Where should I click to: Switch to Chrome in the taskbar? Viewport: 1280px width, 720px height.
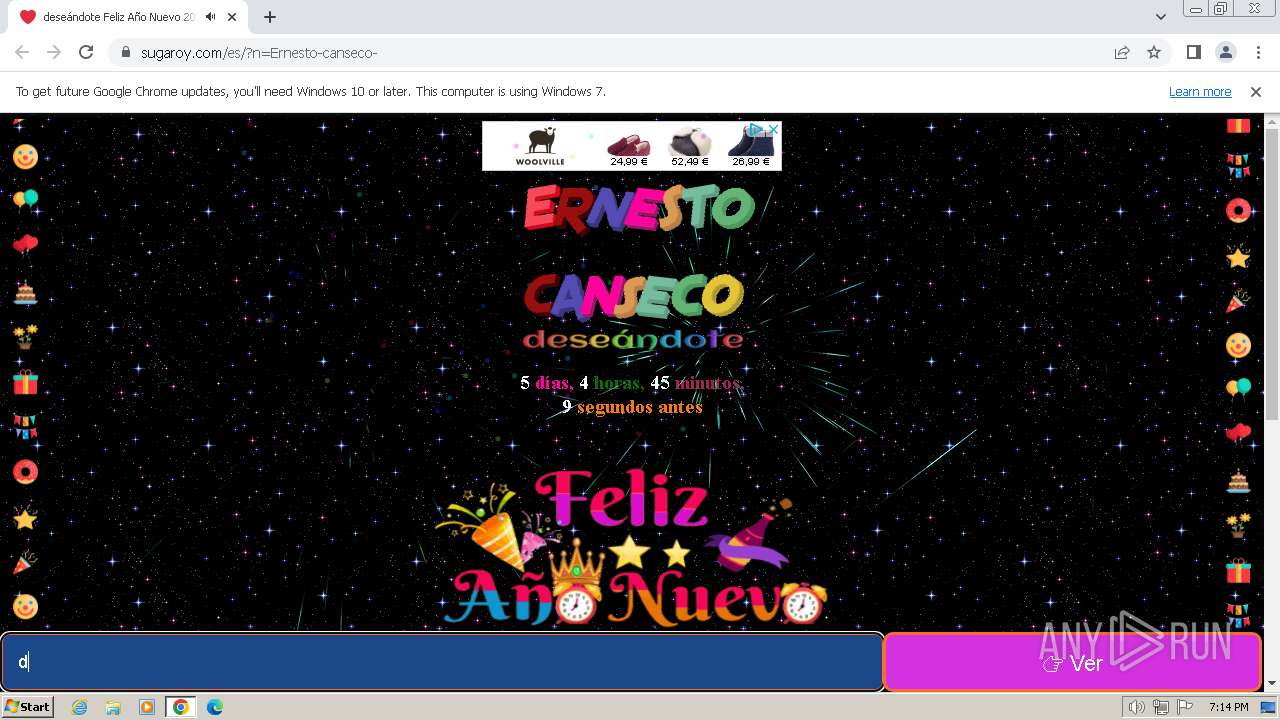(180, 707)
